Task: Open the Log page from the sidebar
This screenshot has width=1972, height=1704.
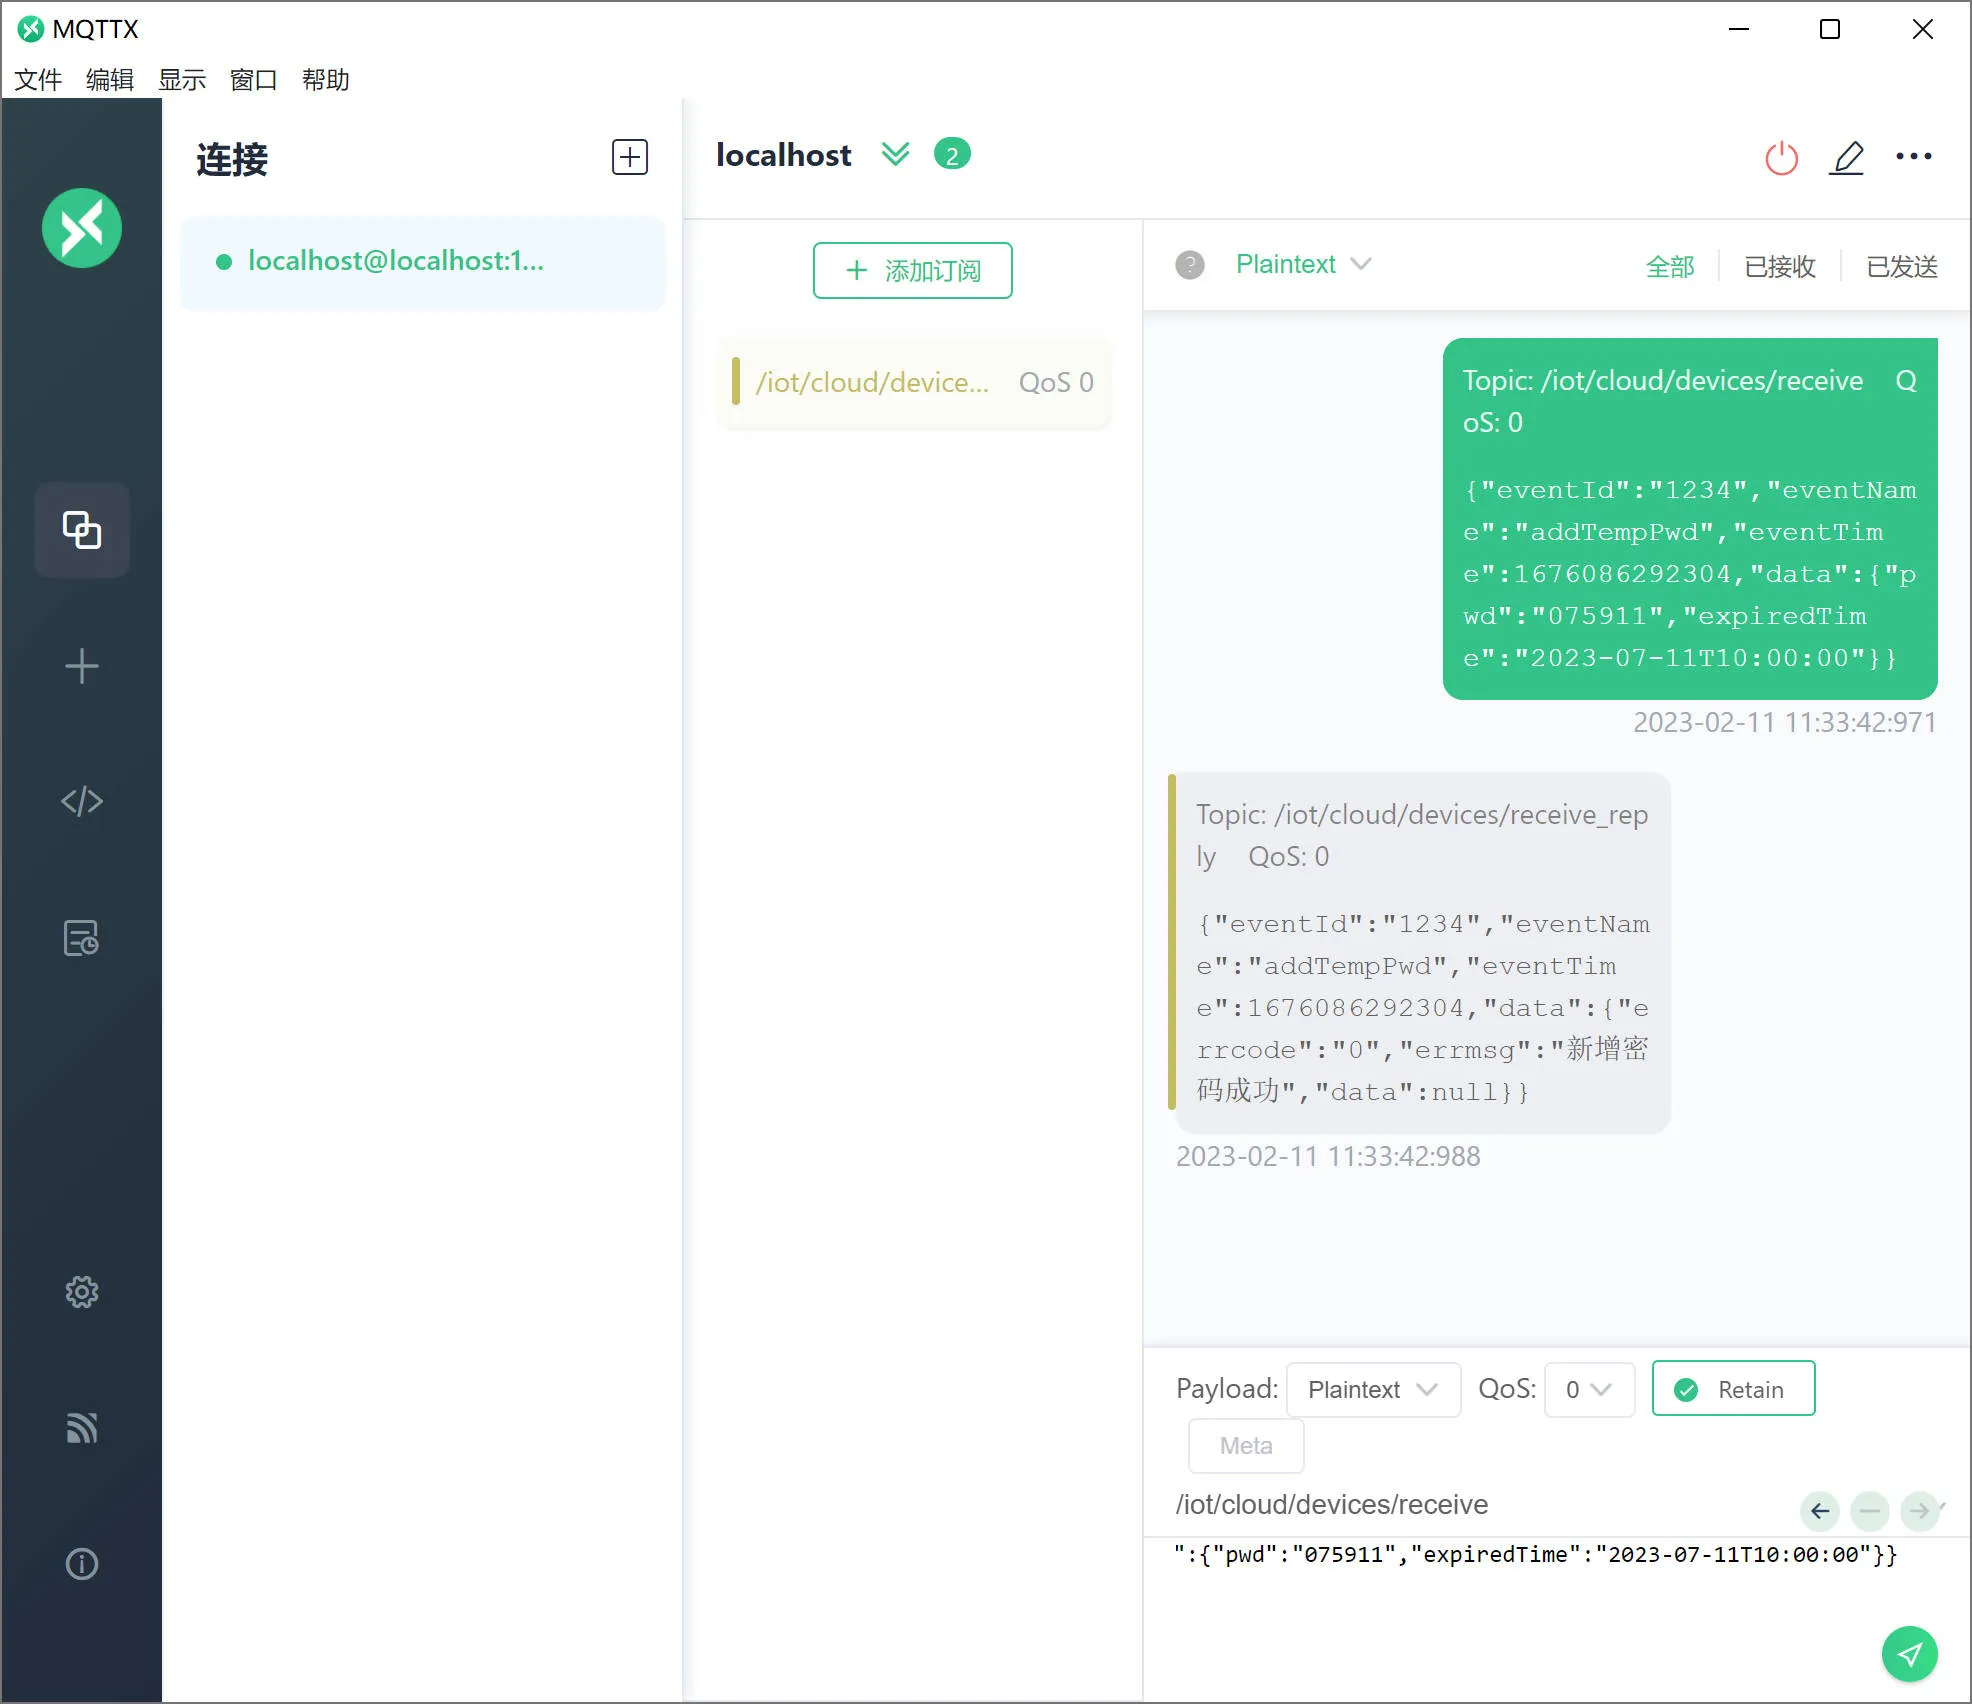Action: (x=82, y=938)
